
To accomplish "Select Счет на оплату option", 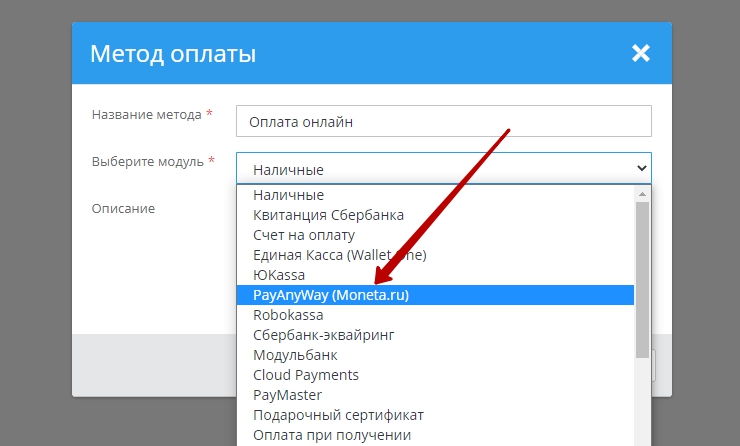I will coord(304,235).
